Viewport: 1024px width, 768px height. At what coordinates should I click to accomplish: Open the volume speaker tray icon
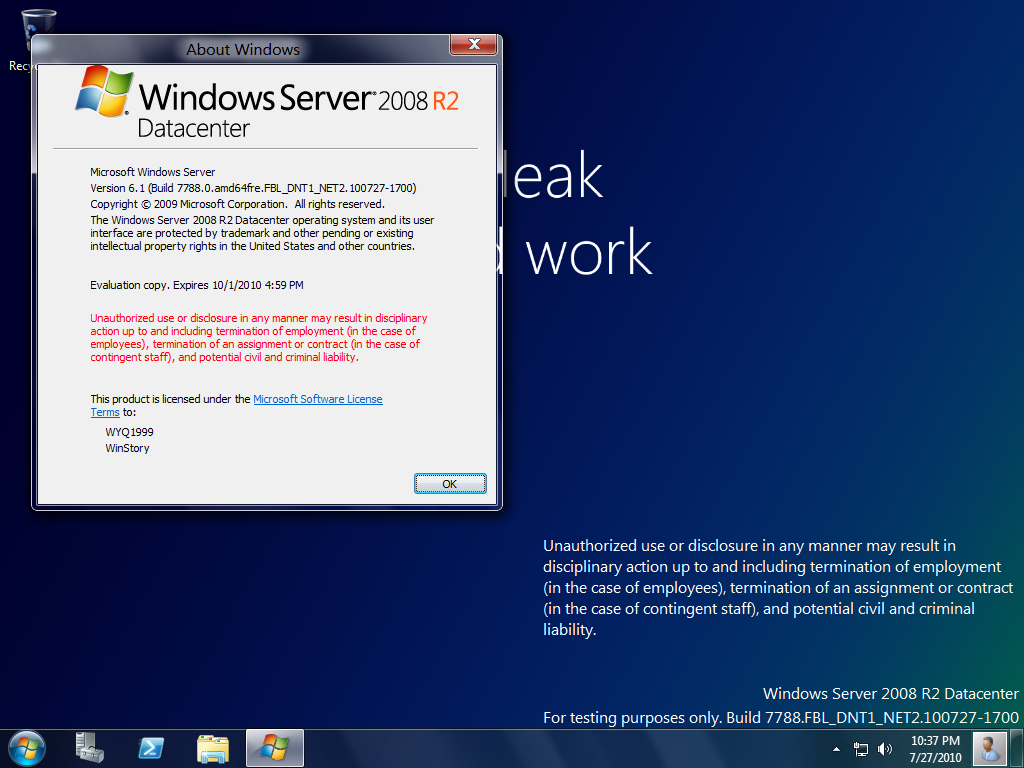[885, 749]
